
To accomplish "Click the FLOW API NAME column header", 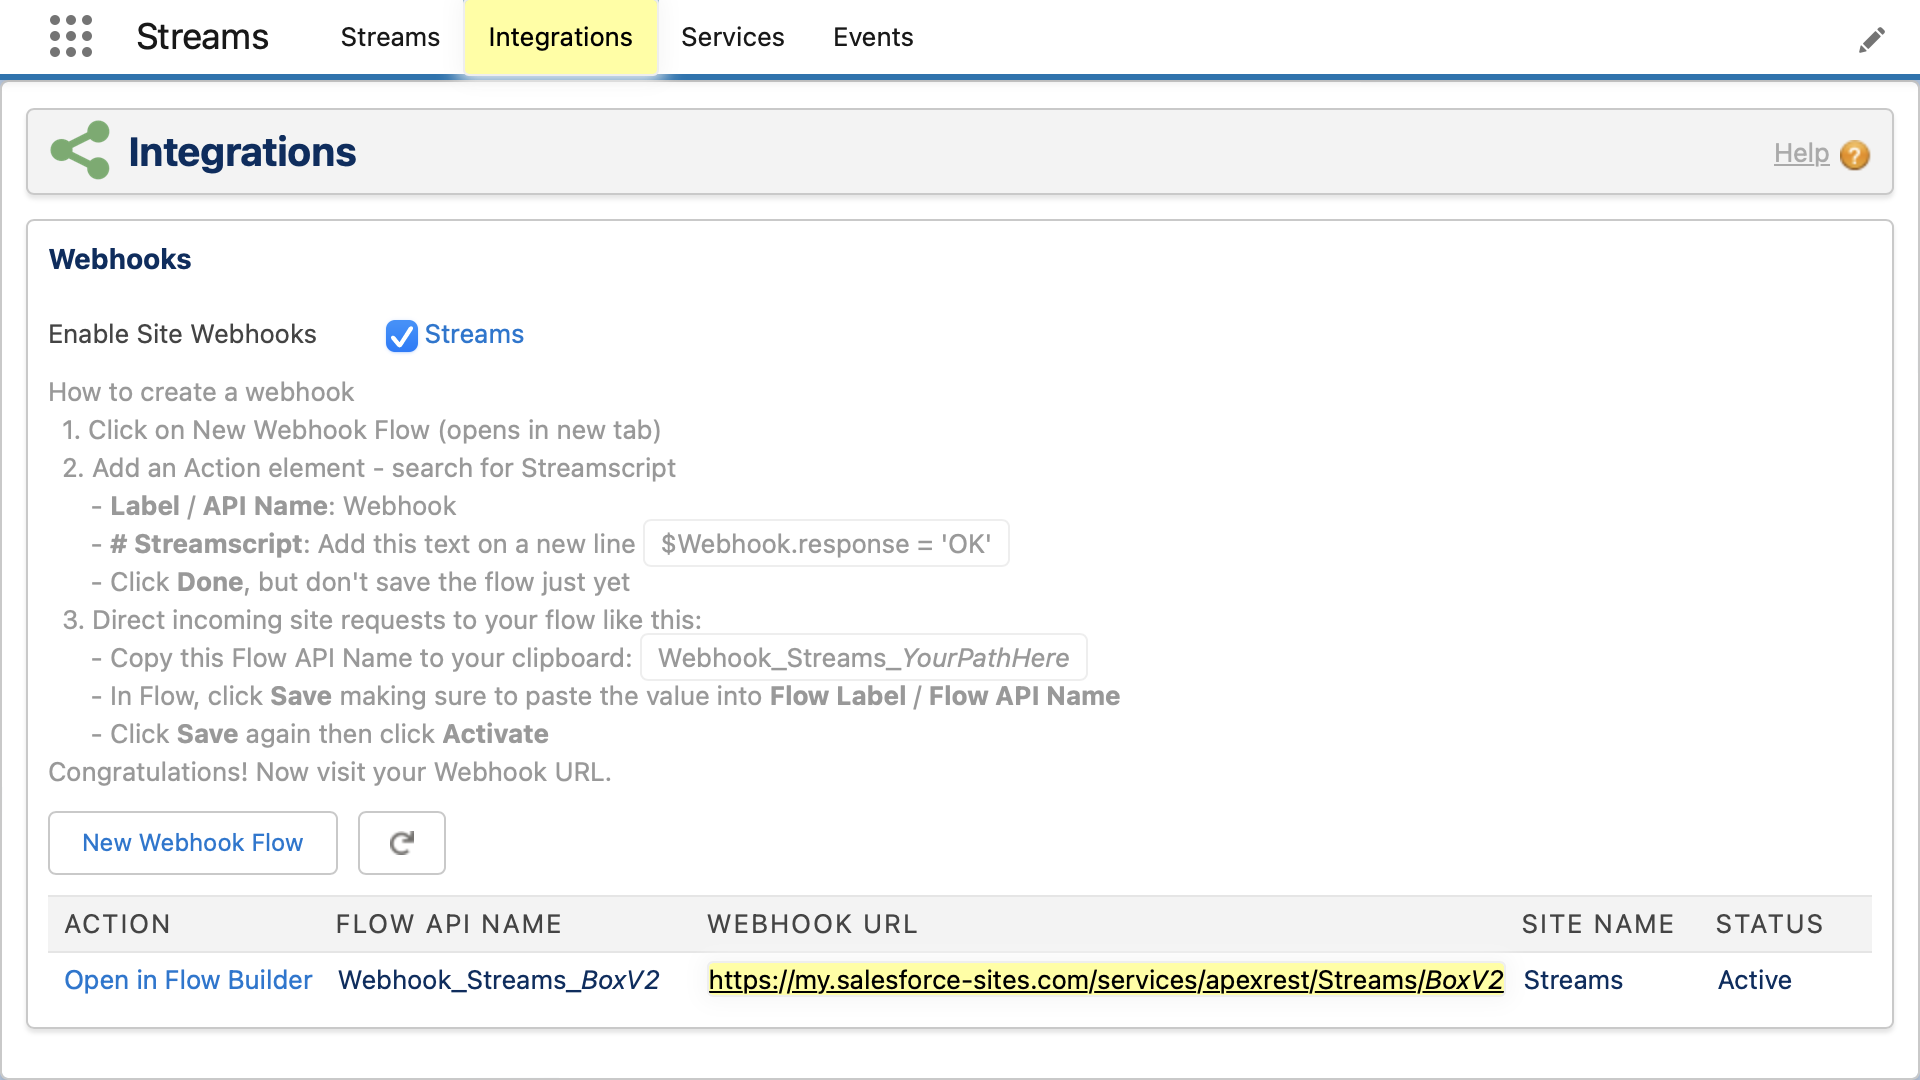I will click(x=449, y=924).
